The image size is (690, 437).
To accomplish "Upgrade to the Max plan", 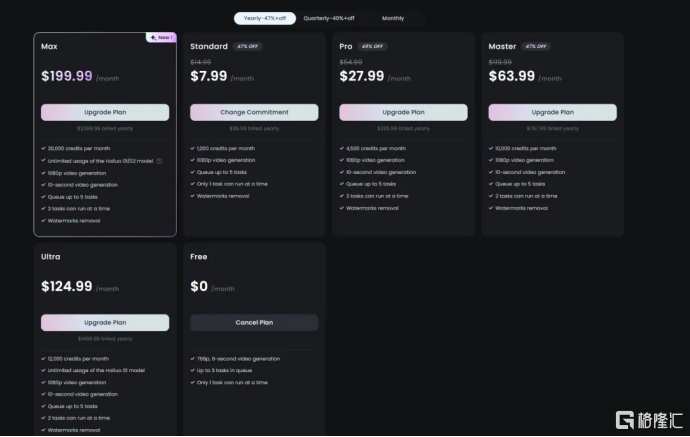I will pyautogui.click(x=105, y=112).
